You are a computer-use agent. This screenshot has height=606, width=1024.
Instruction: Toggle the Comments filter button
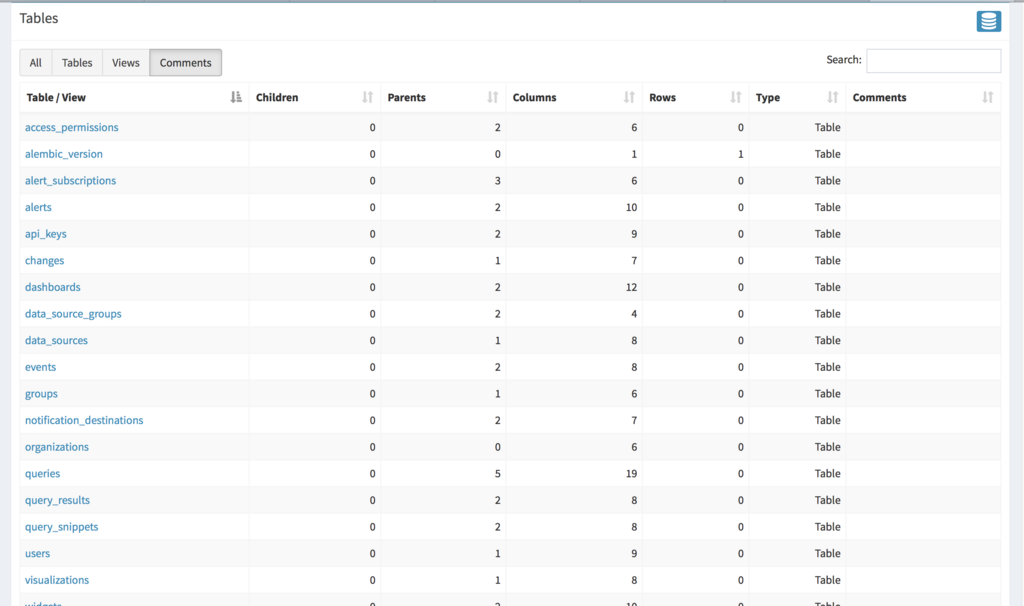click(185, 63)
